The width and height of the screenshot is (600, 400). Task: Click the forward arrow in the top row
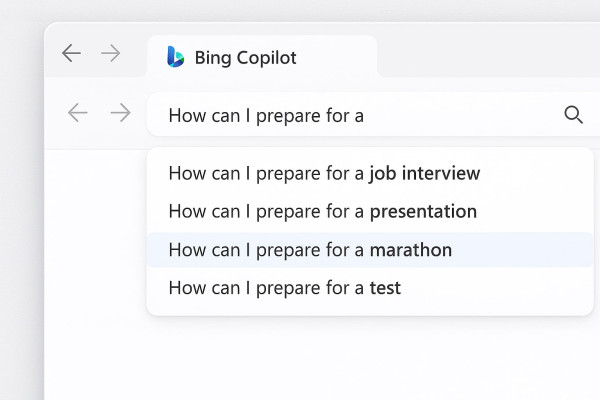point(111,54)
